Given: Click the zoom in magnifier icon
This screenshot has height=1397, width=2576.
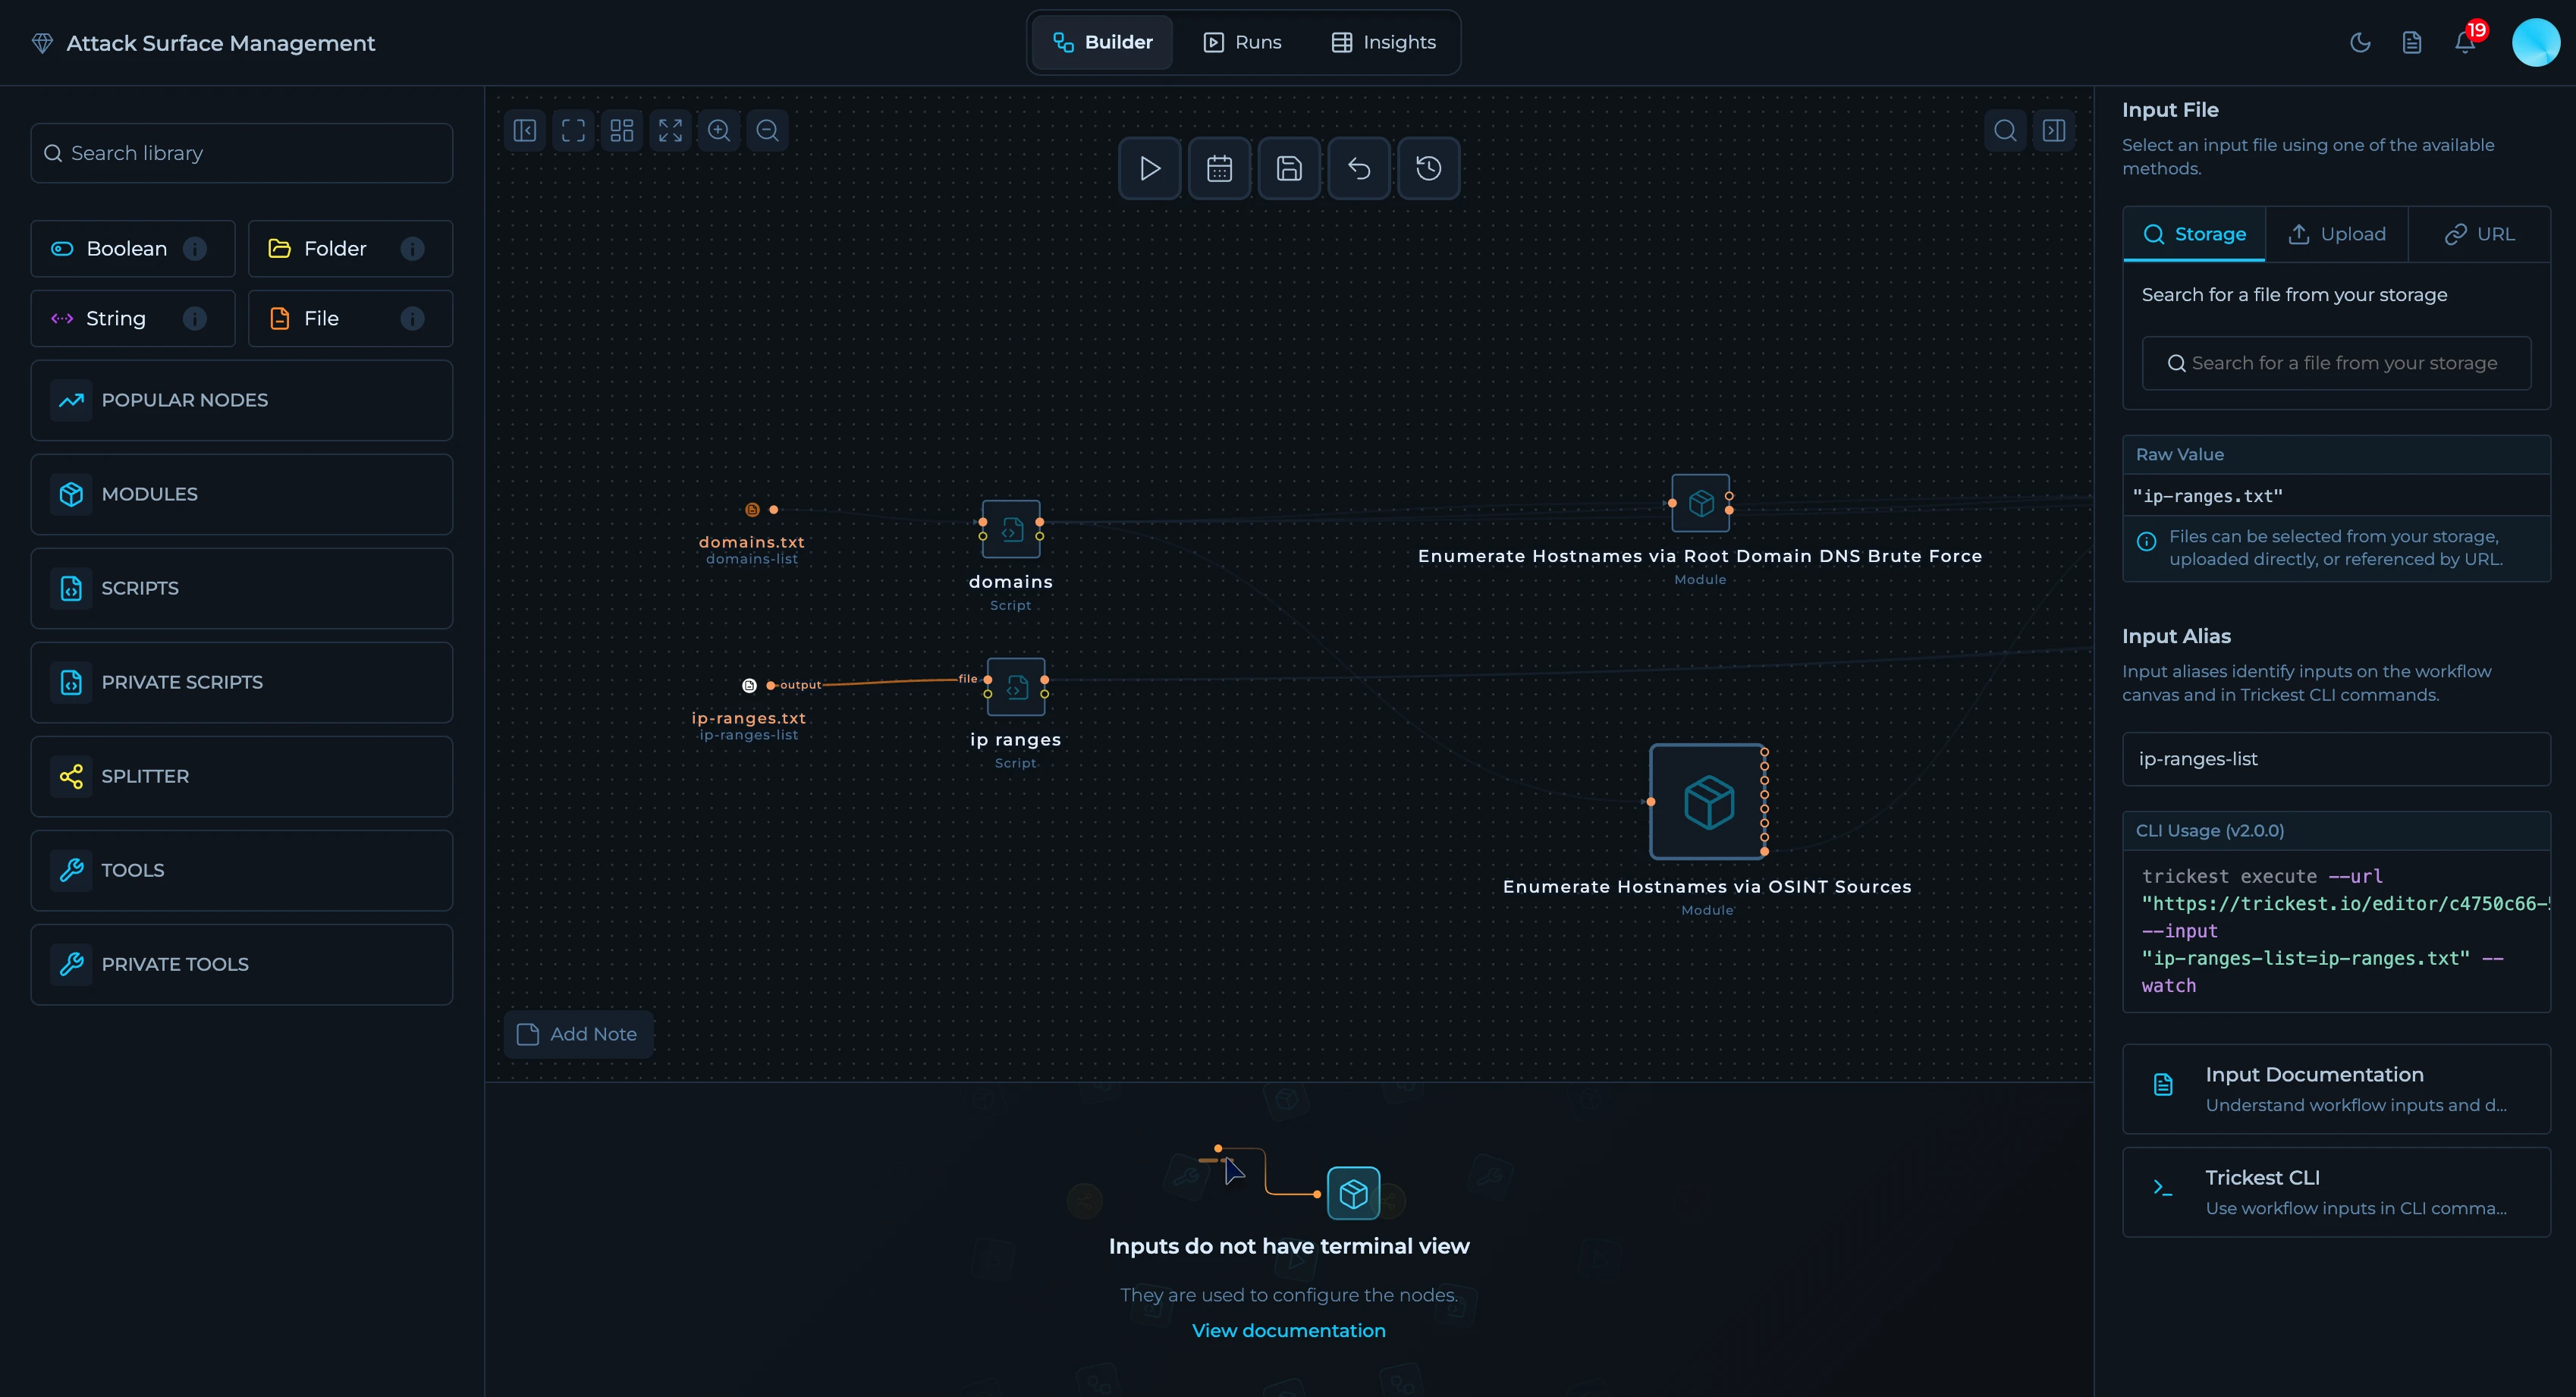Looking at the screenshot, I should (x=719, y=130).
